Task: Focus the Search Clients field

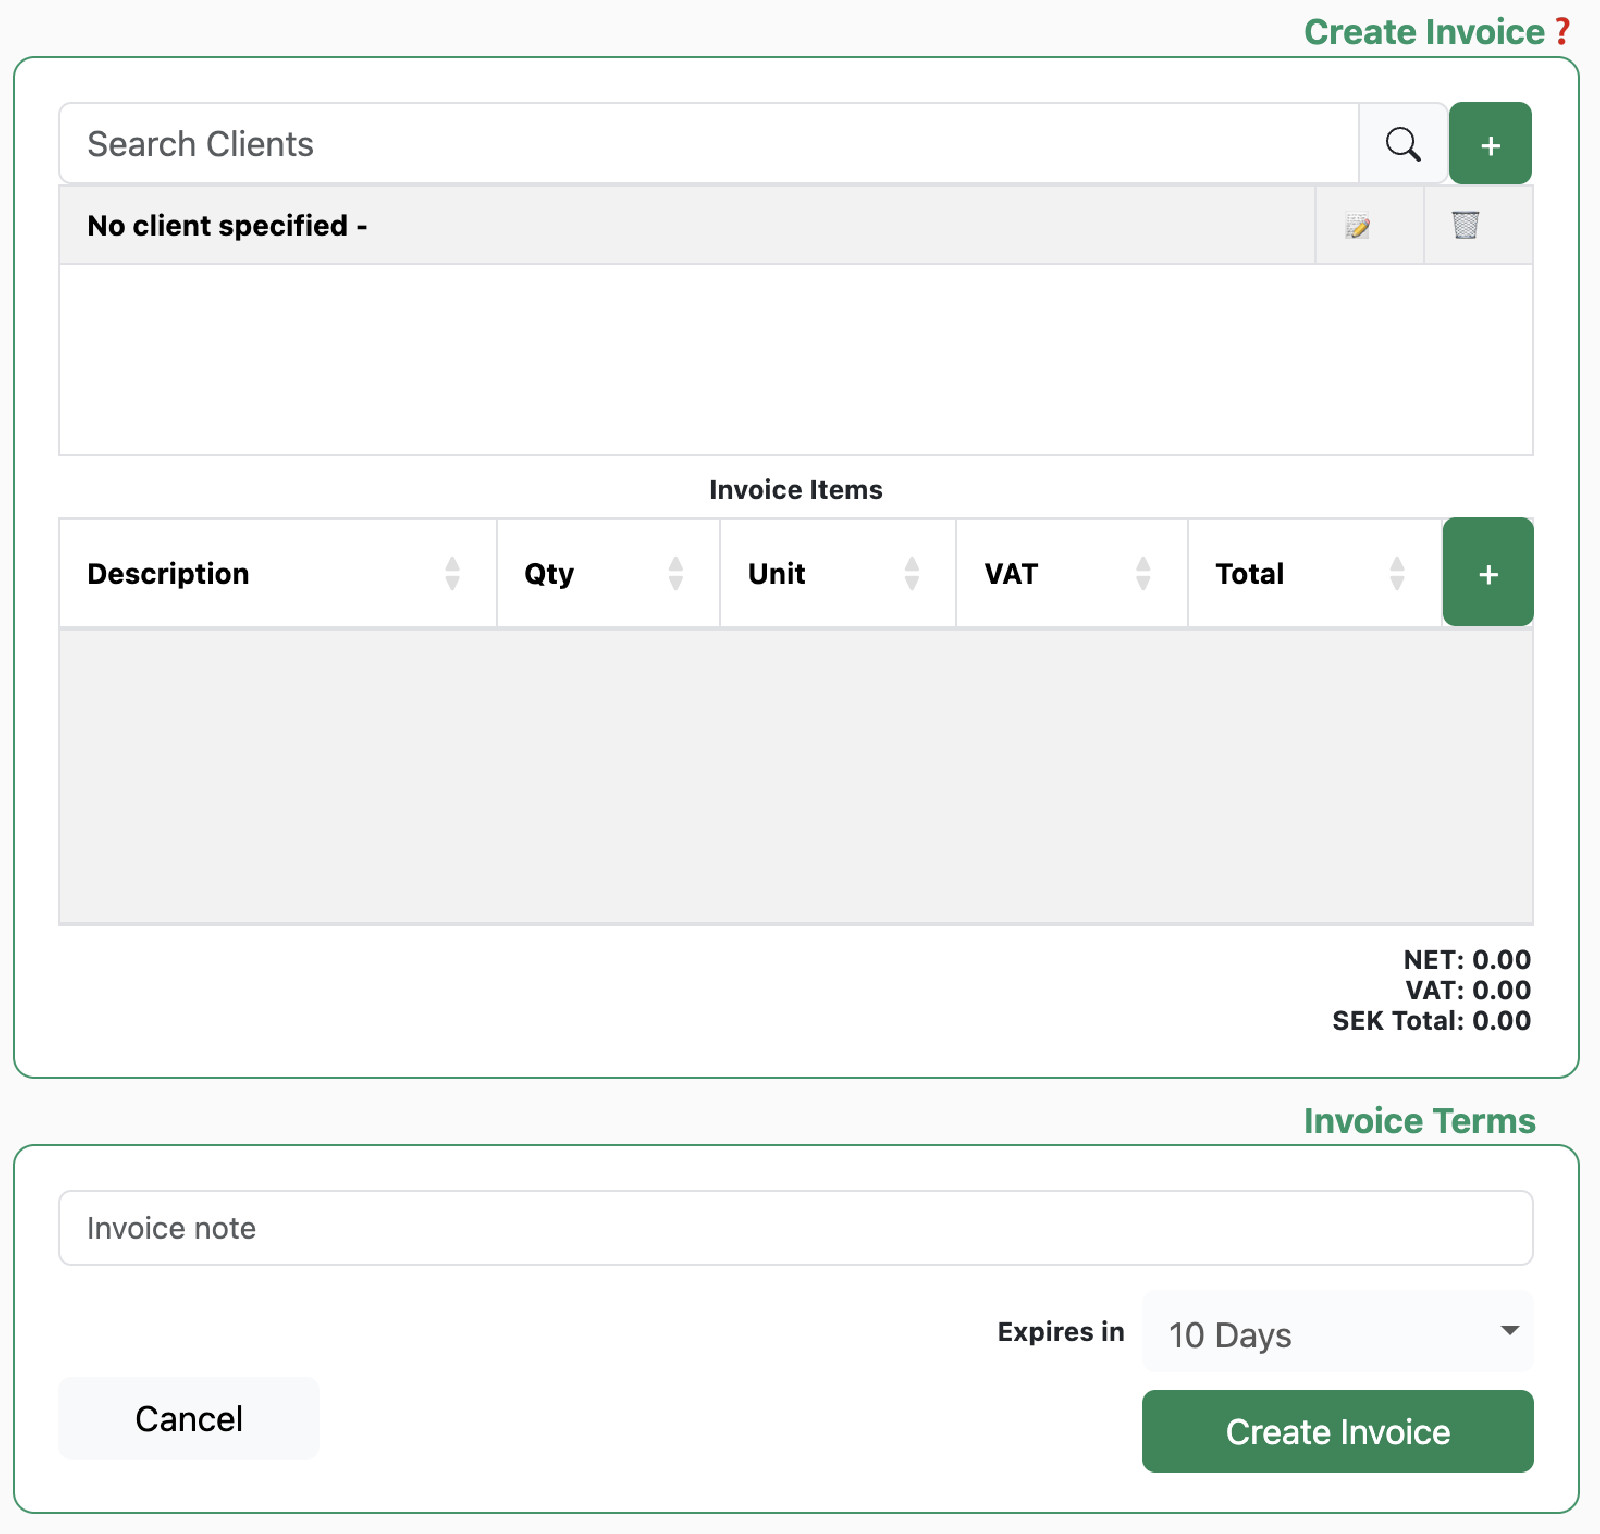Action: [x=708, y=144]
